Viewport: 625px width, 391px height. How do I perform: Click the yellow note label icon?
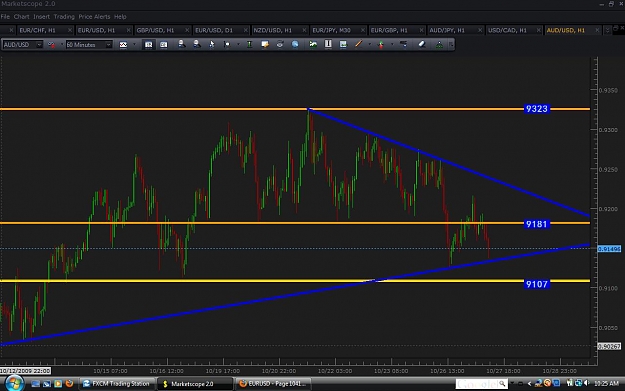pos(265,45)
